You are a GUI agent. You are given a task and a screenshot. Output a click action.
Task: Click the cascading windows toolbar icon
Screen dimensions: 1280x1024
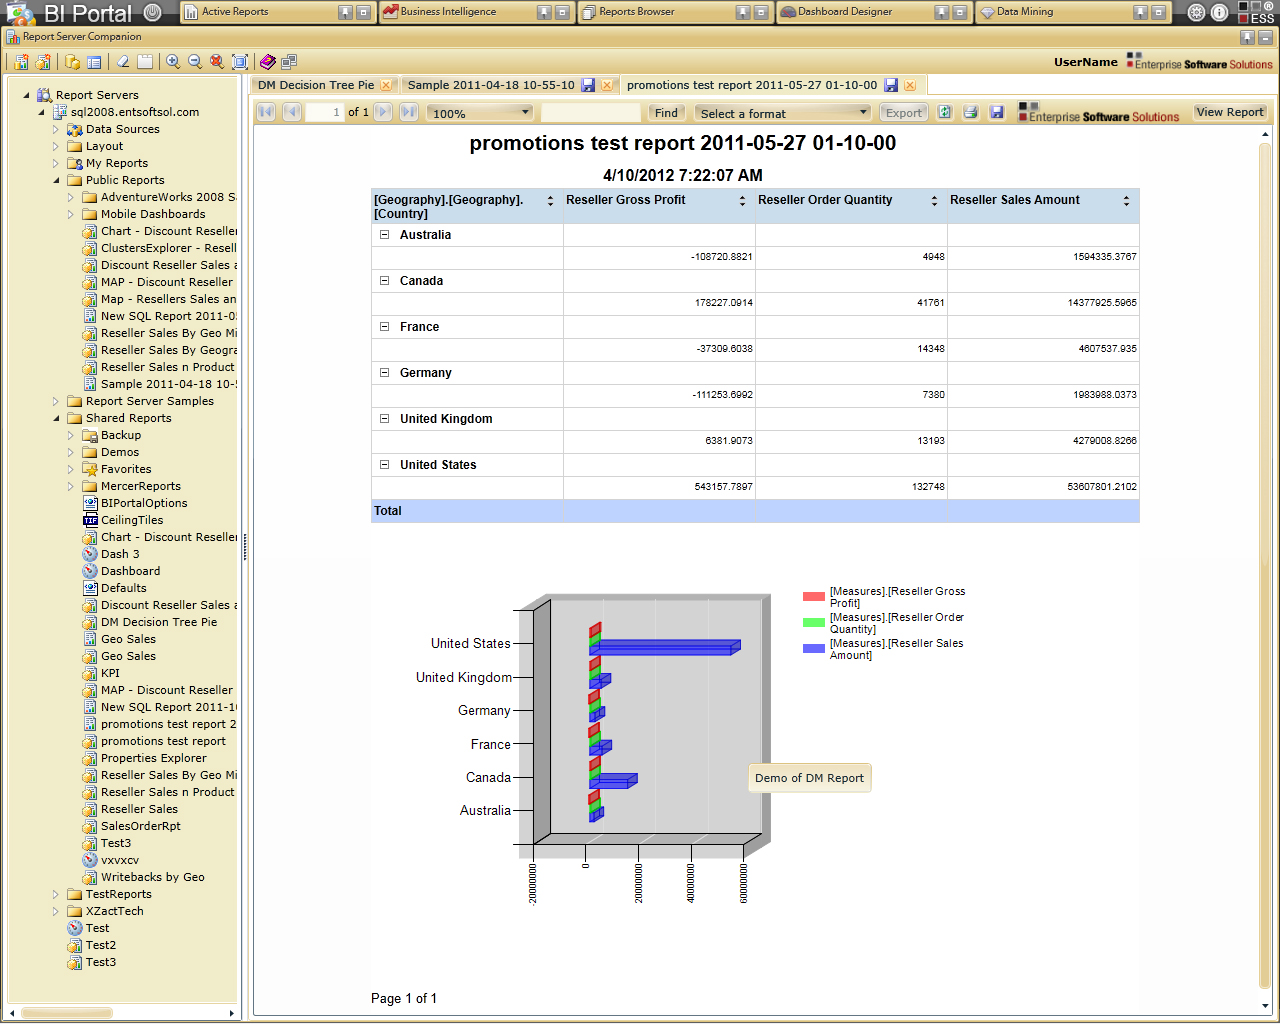tap(289, 62)
